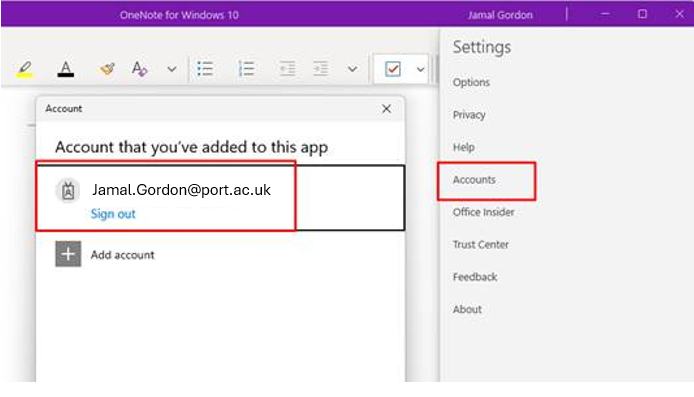Select the yellow highlighter tool
This screenshot has height=397, width=694.
pos(24,69)
